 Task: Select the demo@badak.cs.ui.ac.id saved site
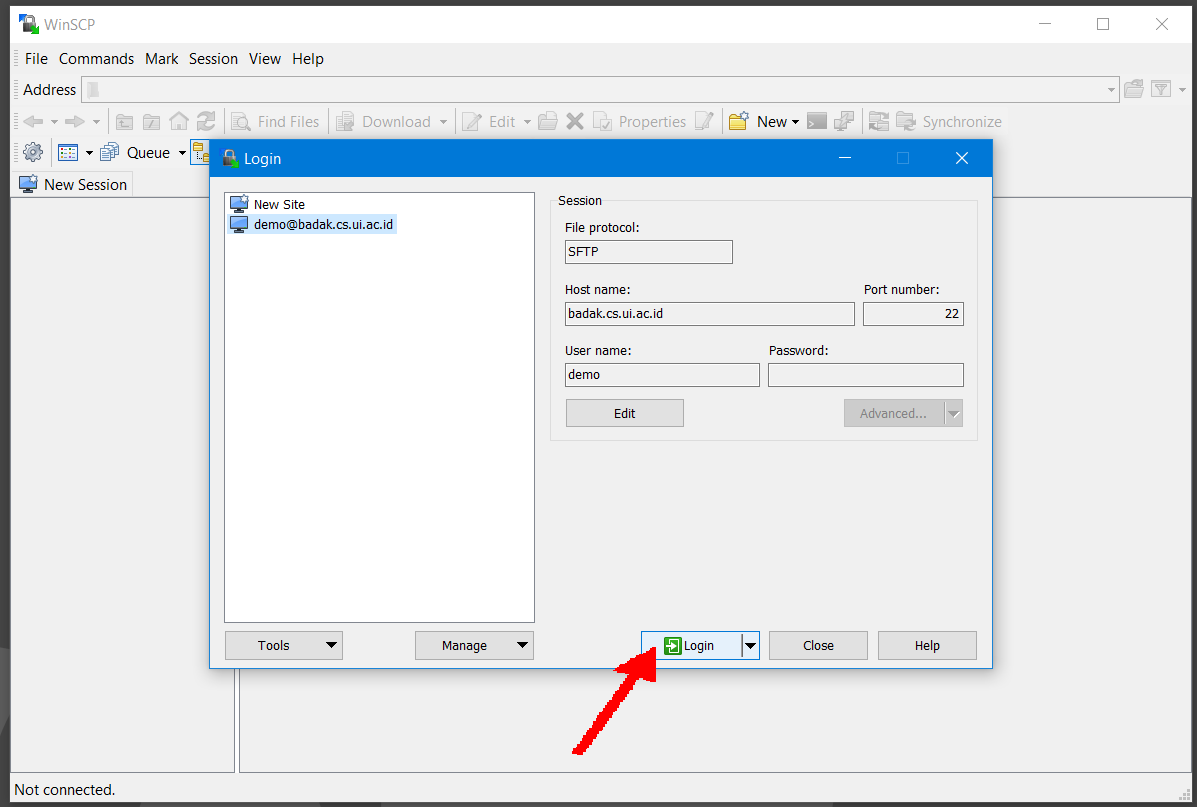point(322,225)
